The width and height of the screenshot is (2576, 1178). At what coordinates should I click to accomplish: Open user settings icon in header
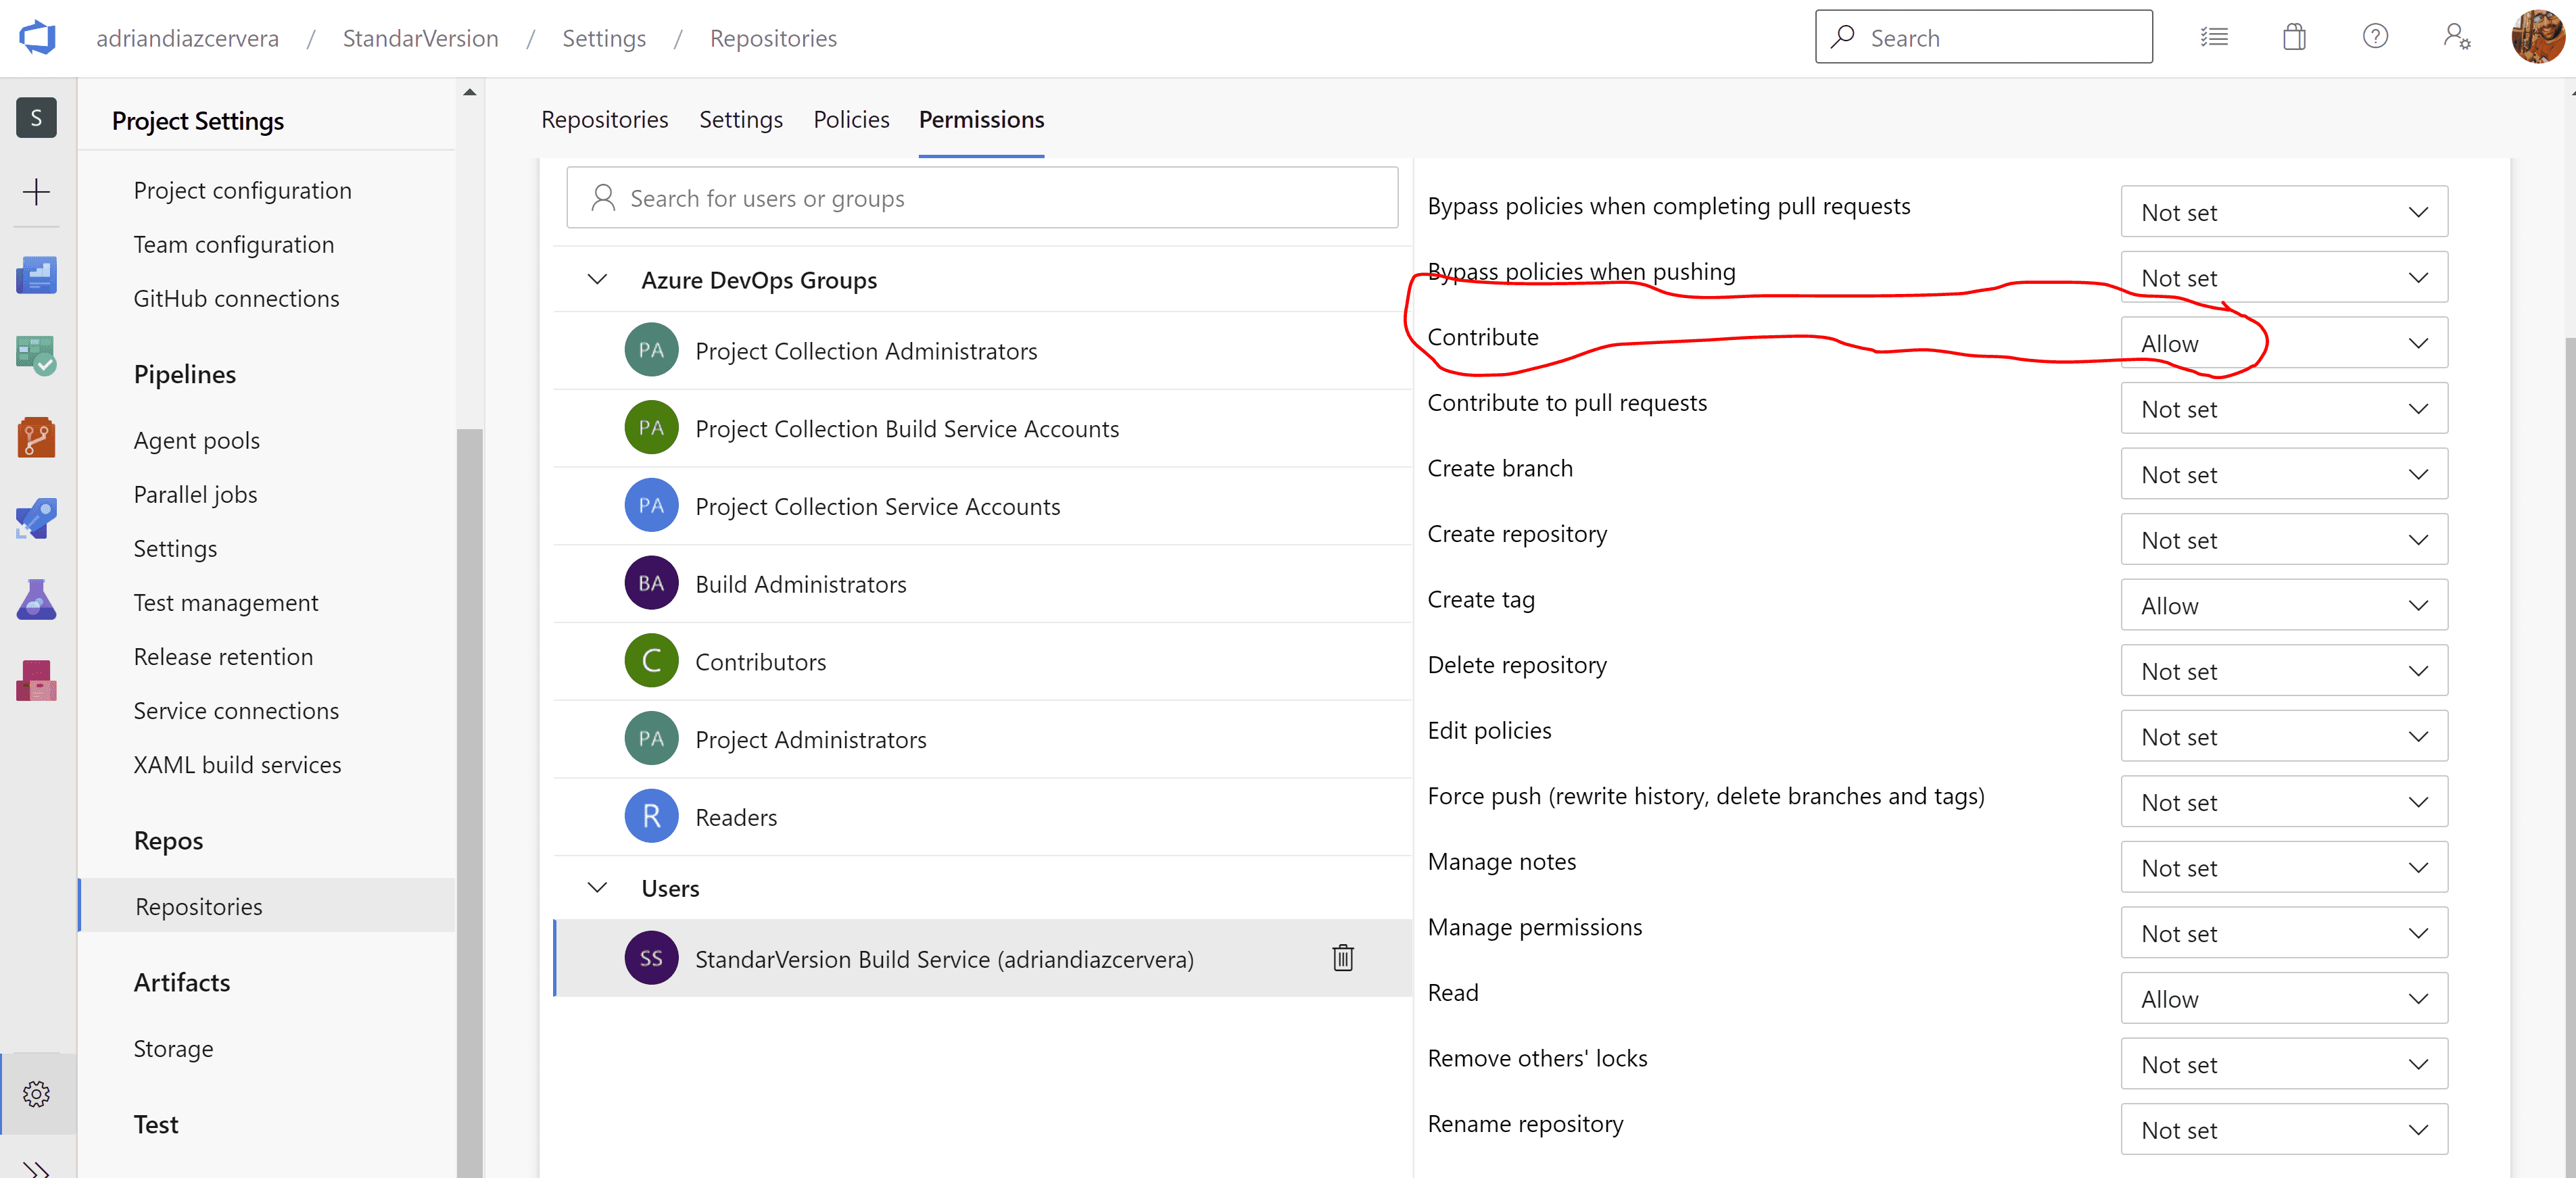tap(2456, 38)
